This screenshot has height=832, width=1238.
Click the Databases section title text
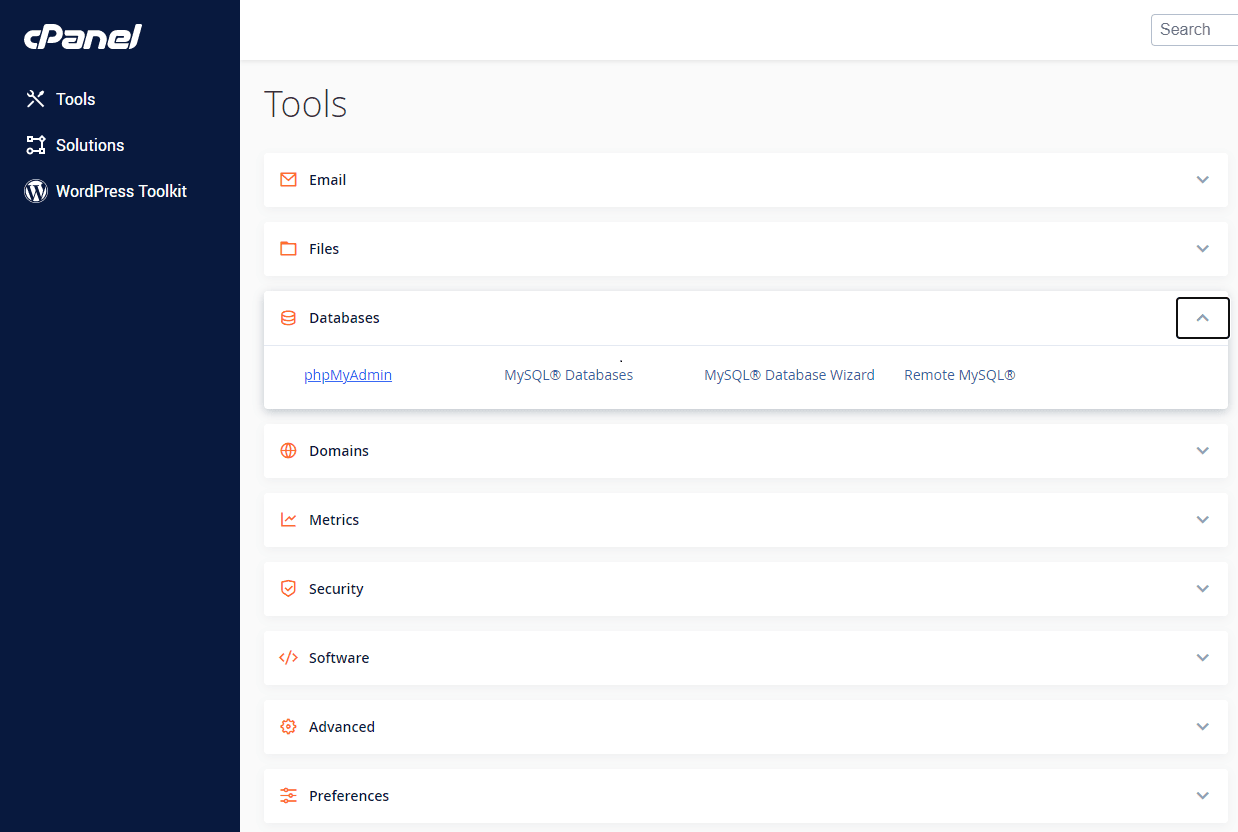tap(344, 318)
